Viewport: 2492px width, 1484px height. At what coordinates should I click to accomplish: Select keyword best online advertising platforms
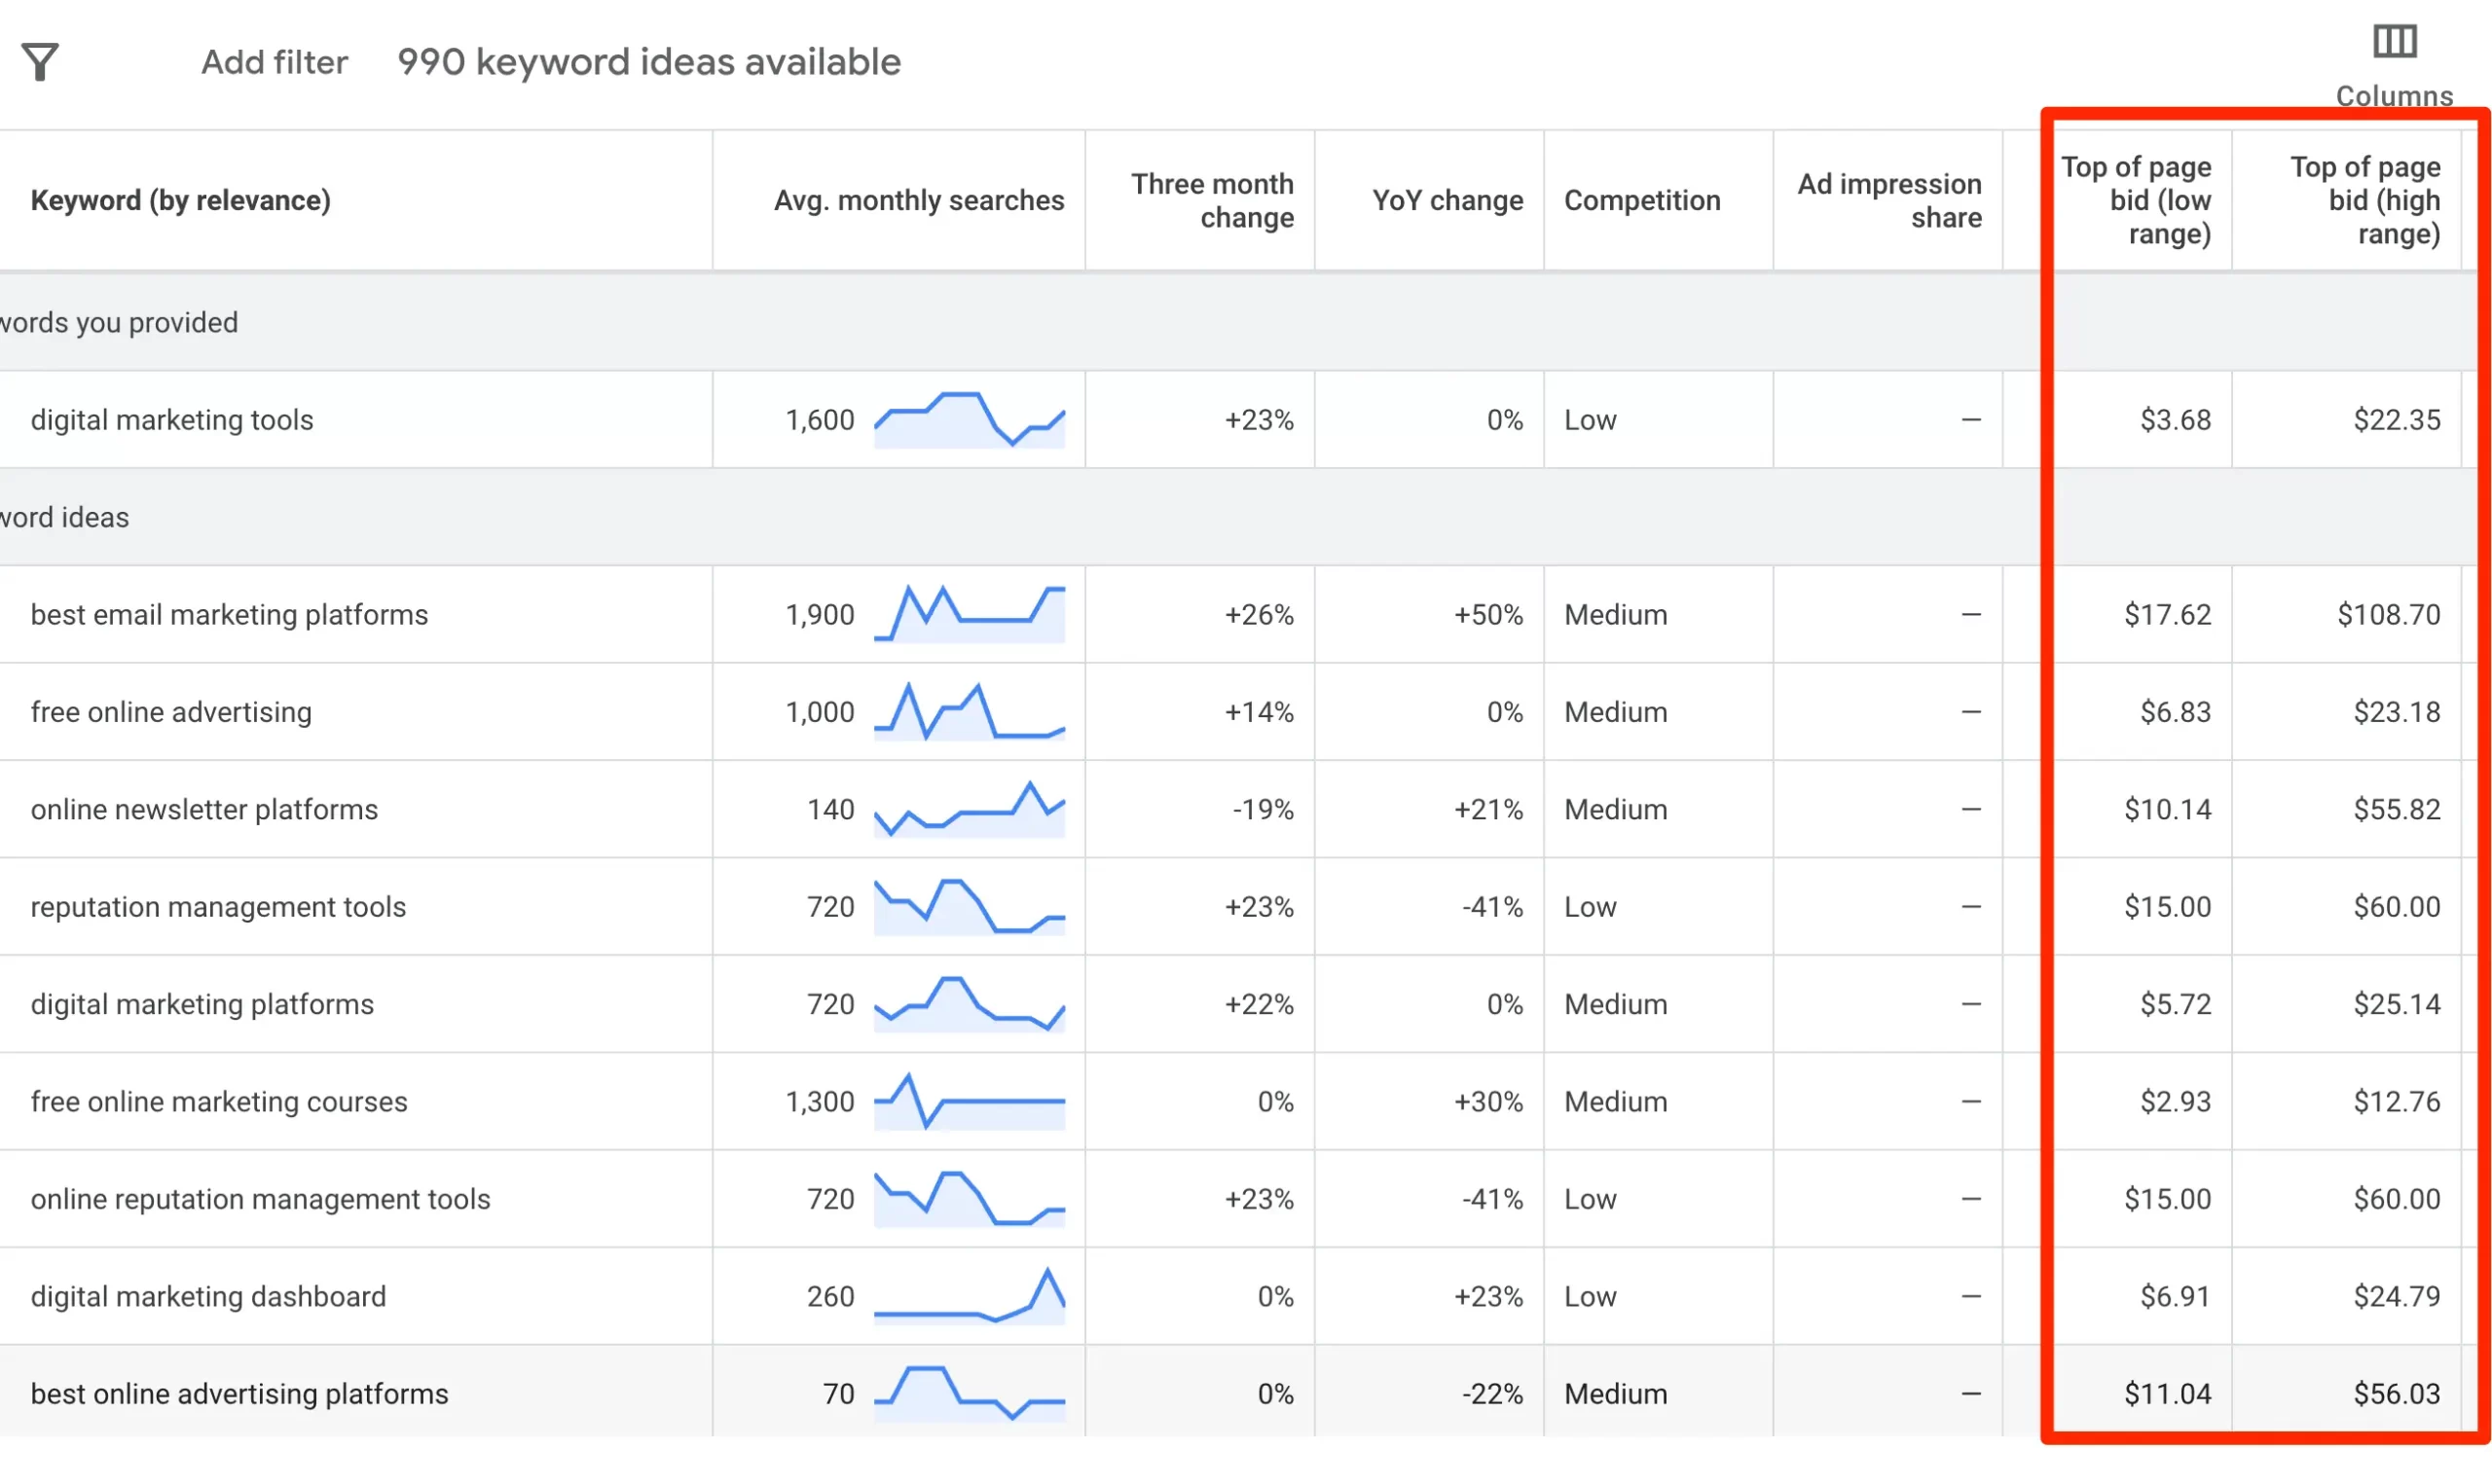239,1394
